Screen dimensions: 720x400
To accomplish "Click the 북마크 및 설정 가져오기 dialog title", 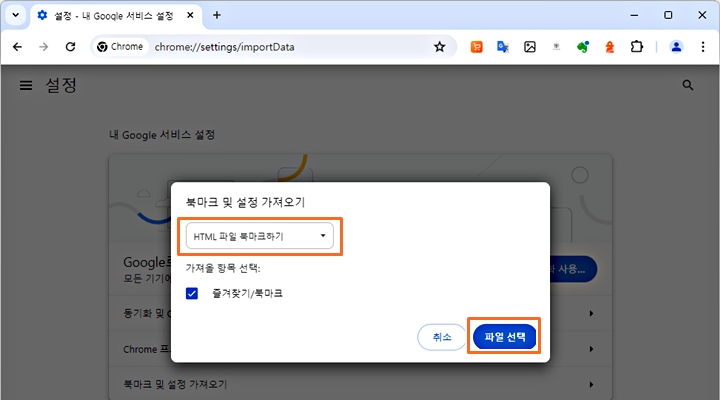I will [245, 202].
